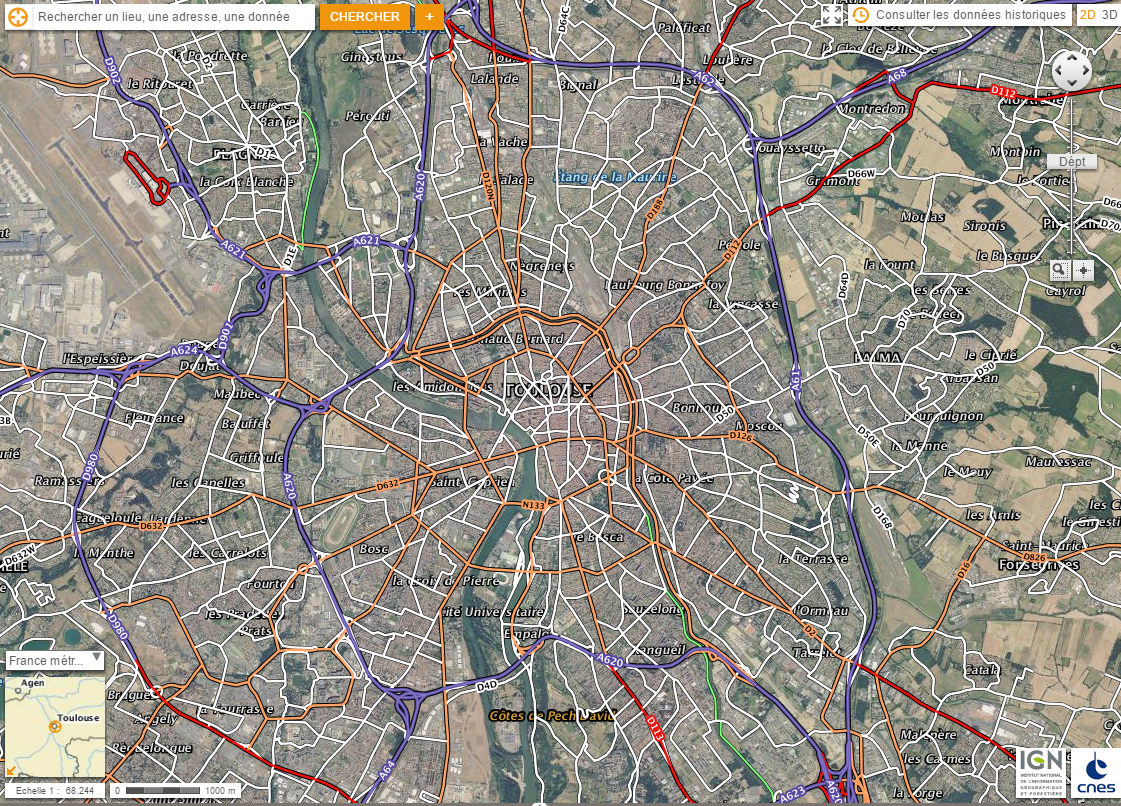
Task: Click the 'Mauressac' place label
Action: [x=1058, y=462]
